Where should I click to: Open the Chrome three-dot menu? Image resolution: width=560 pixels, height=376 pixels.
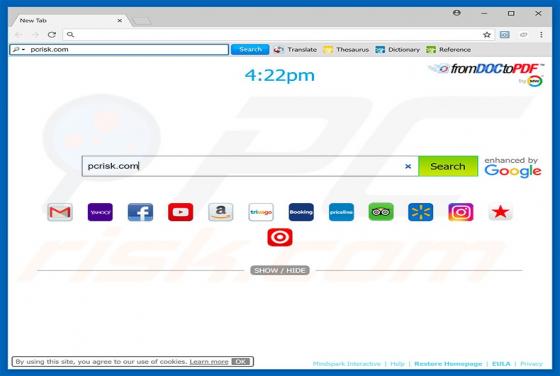[x=541, y=35]
